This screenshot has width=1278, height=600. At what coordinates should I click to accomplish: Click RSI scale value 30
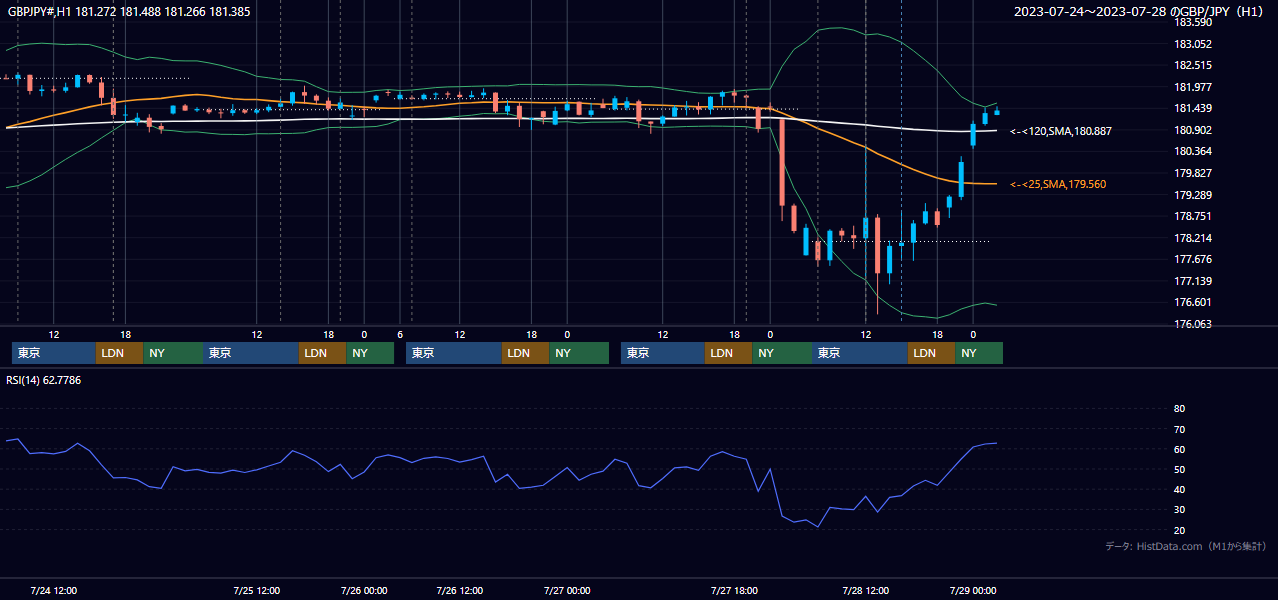pos(1179,509)
